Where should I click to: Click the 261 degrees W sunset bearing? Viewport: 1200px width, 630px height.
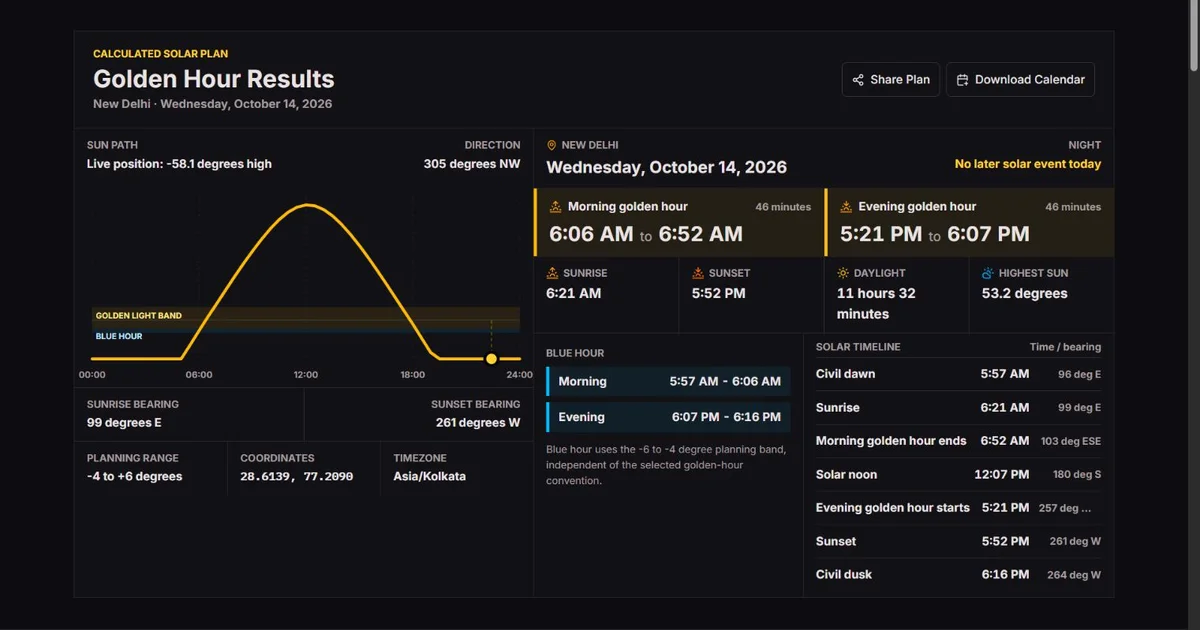[478, 423]
